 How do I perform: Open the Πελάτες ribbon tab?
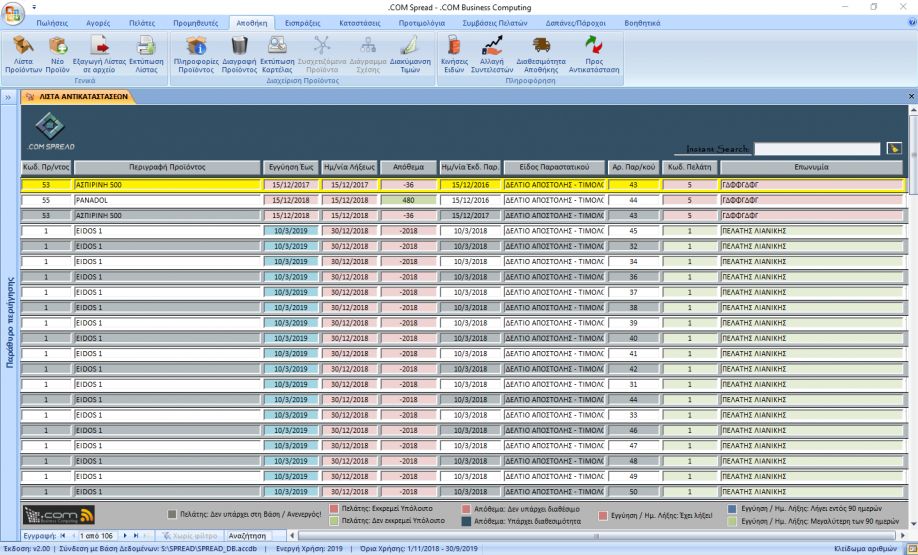142,23
